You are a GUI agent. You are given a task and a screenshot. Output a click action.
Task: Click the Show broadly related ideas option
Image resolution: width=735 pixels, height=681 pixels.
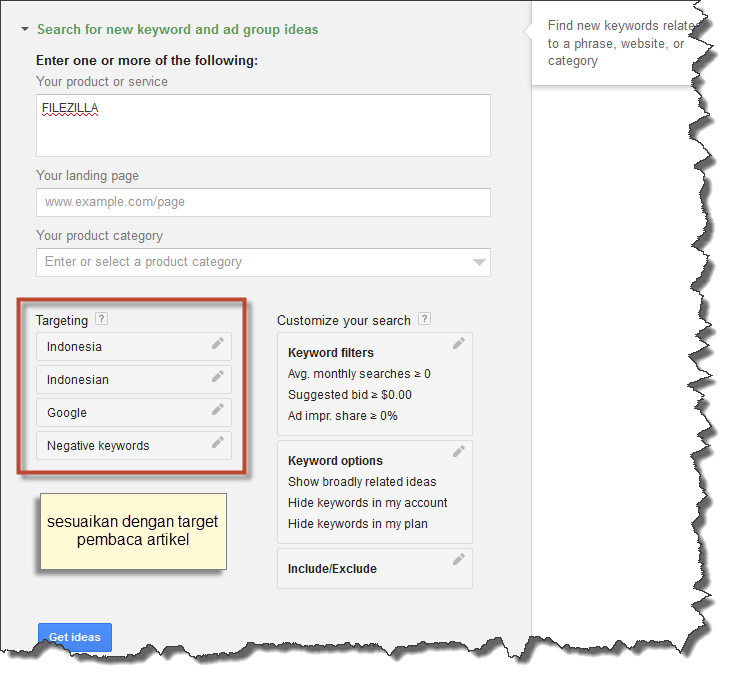(x=362, y=482)
